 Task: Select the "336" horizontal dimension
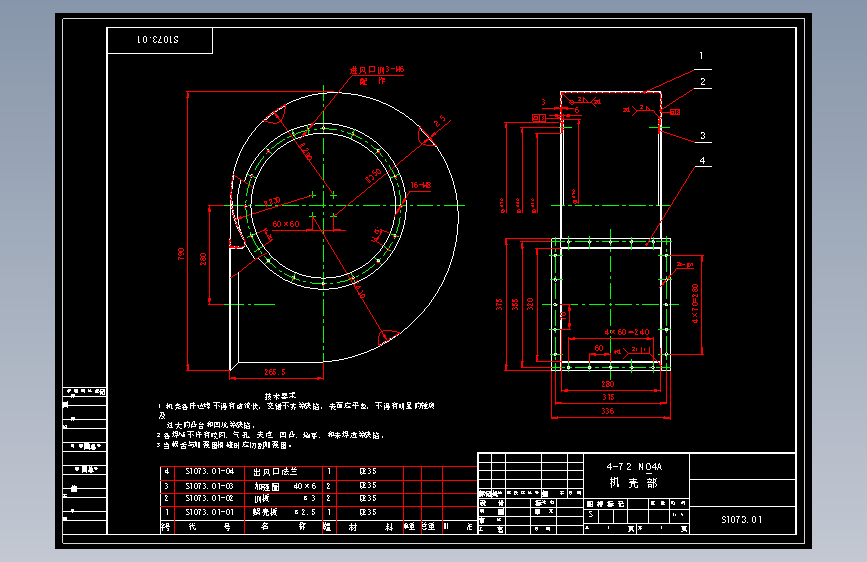608,411
